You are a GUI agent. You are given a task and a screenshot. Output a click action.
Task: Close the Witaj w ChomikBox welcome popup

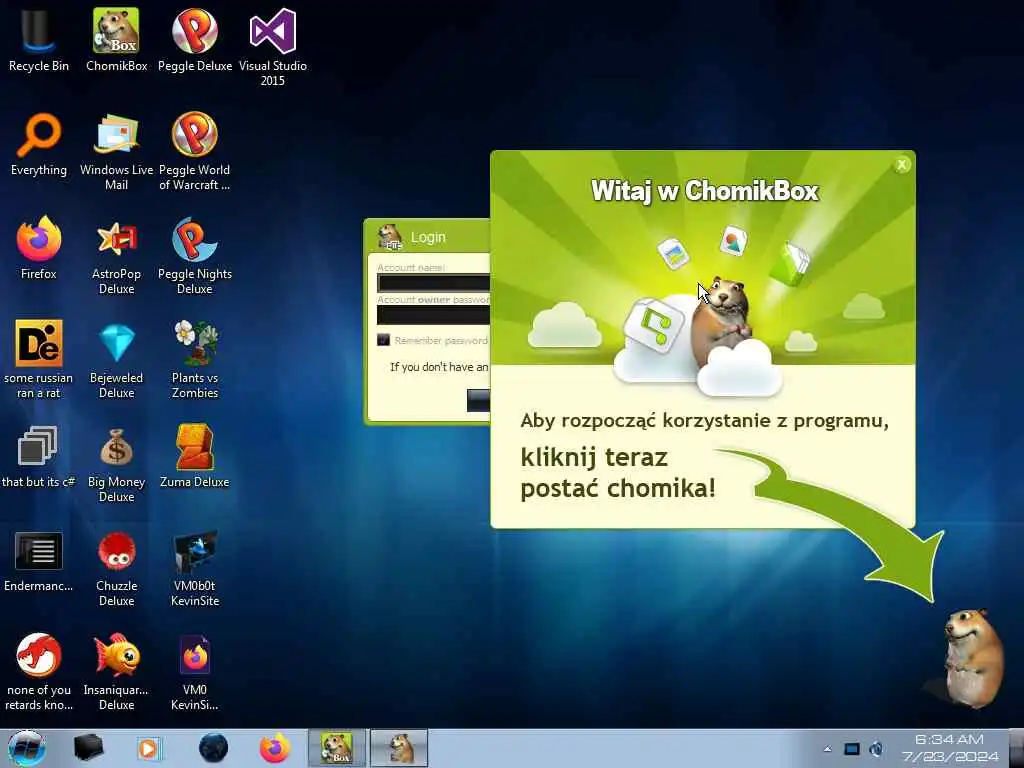tap(902, 165)
